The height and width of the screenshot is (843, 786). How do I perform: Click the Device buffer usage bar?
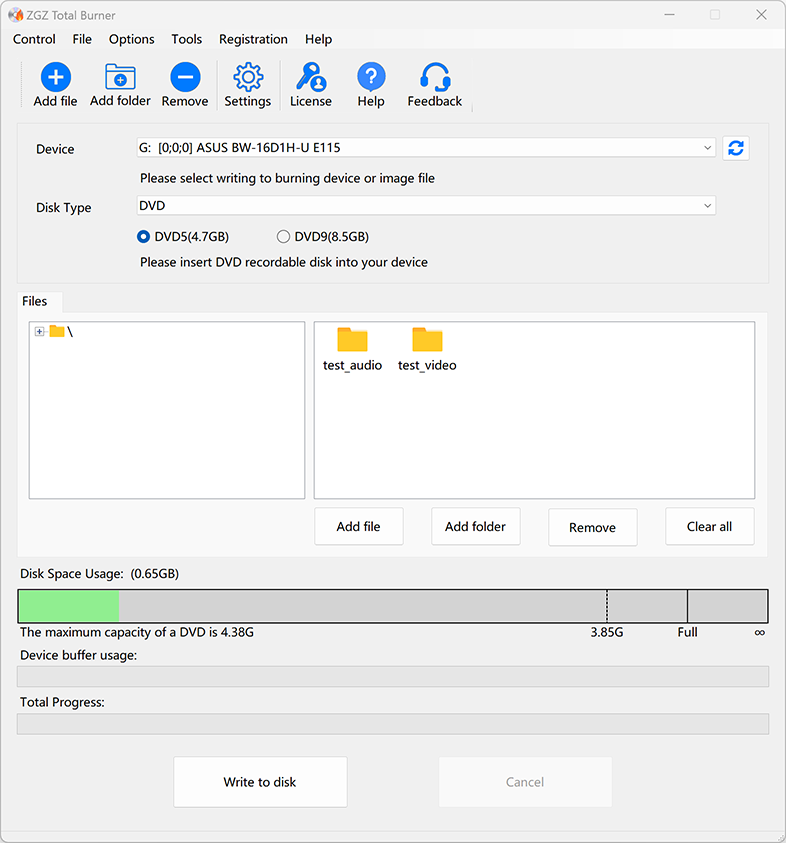(393, 676)
